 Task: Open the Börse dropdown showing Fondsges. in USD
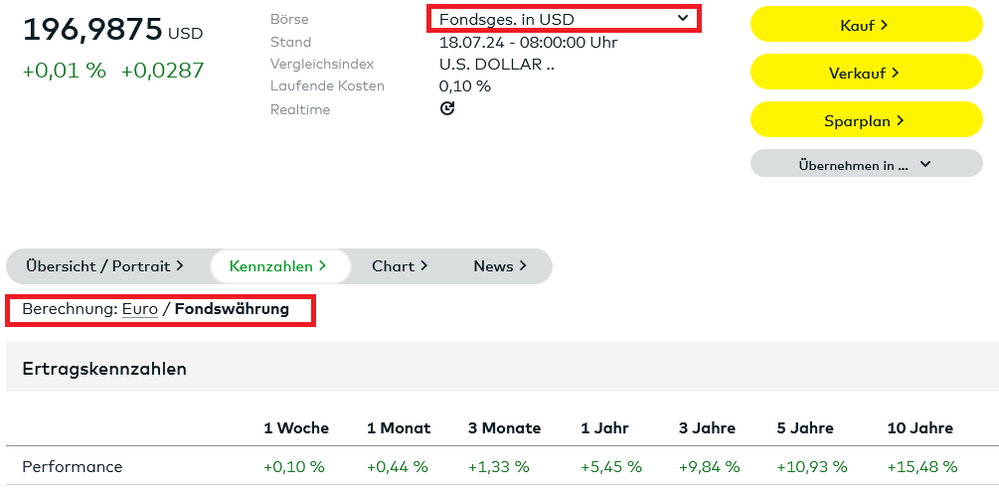click(x=564, y=19)
